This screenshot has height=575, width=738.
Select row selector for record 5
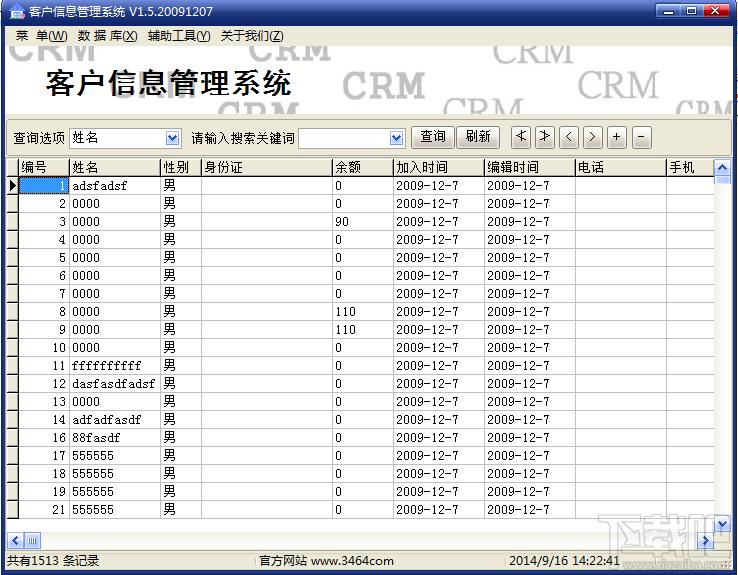12,258
